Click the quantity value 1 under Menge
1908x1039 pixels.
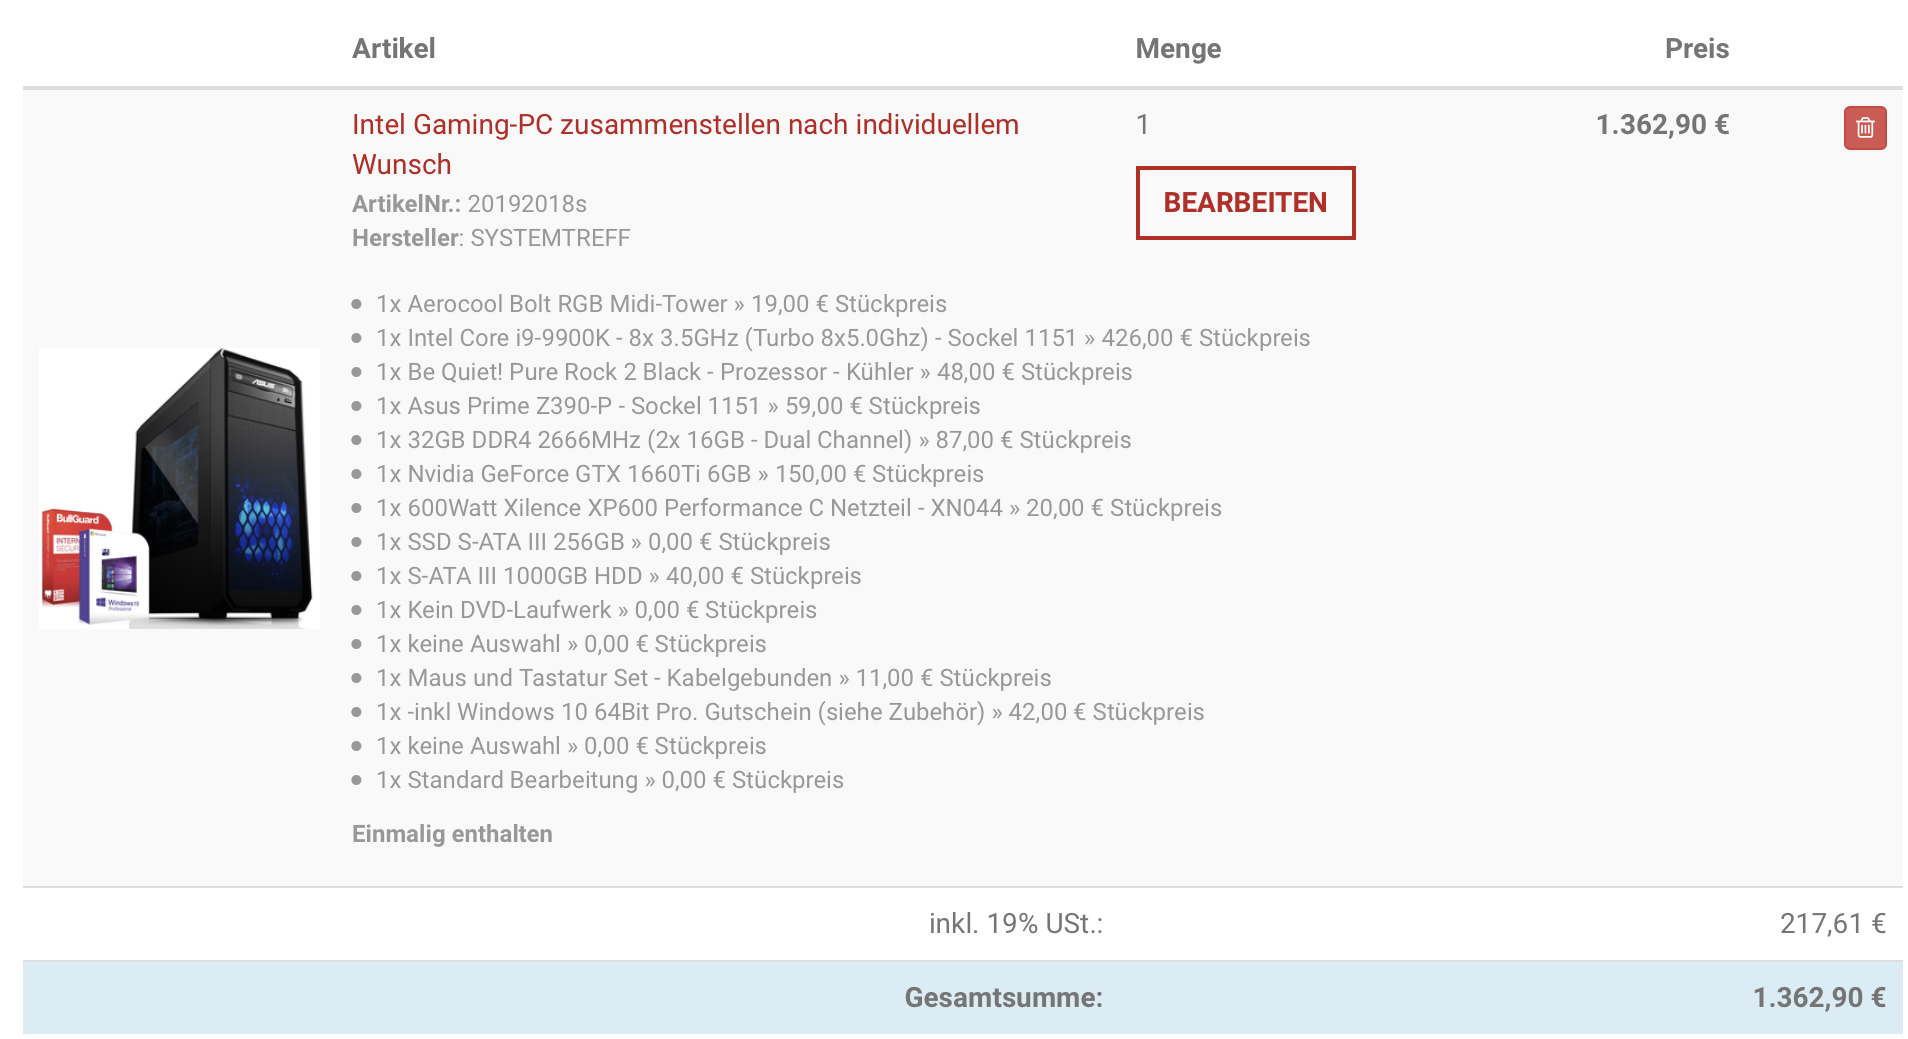pyautogui.click(x=1143, y=125)
